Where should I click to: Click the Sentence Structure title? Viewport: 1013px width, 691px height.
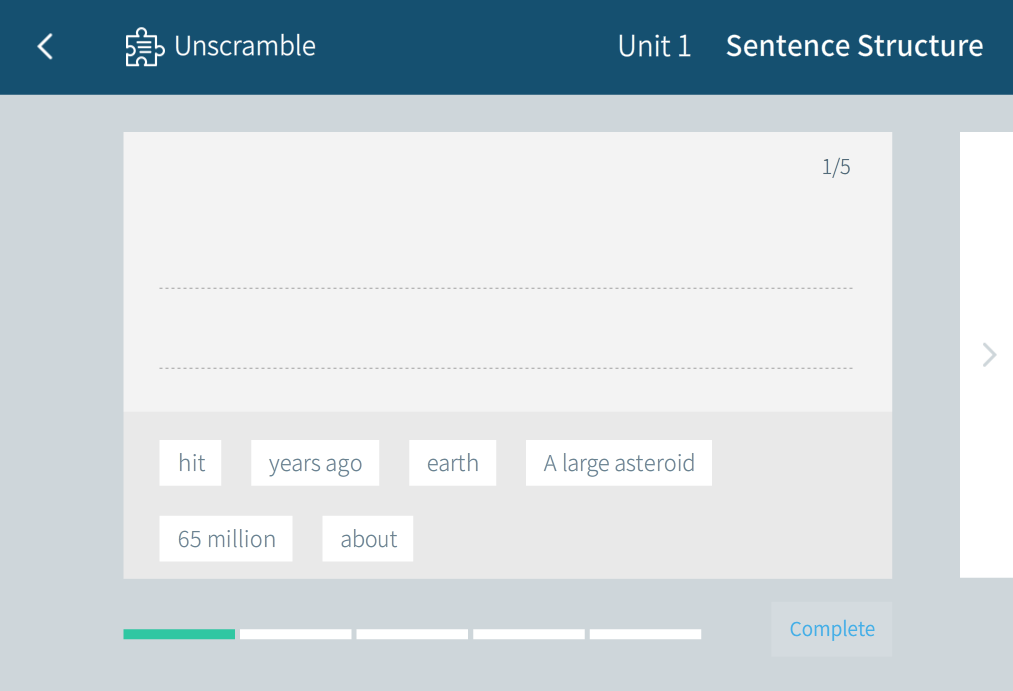854,47
